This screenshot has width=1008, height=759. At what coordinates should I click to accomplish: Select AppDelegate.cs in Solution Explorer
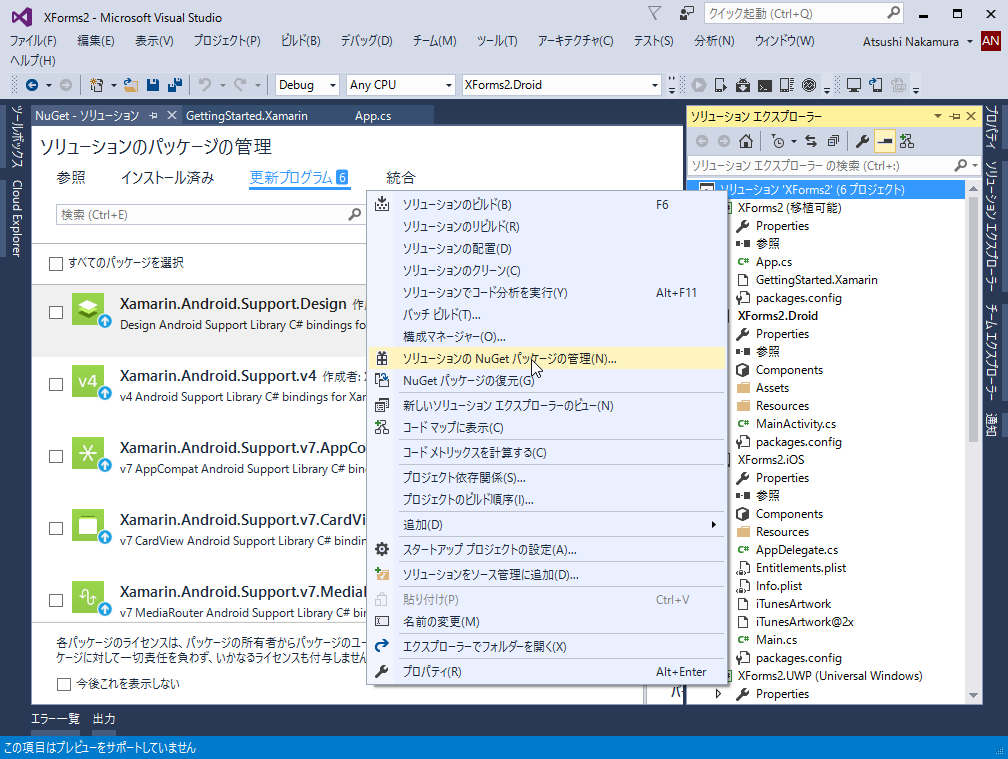coord(796,550)
